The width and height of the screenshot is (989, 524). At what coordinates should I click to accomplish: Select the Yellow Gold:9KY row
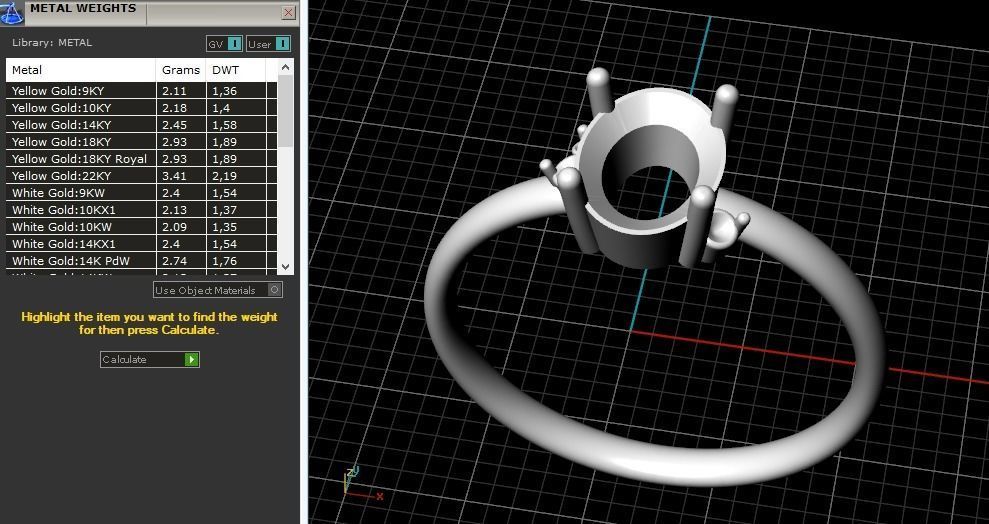[x=141, y=91]
